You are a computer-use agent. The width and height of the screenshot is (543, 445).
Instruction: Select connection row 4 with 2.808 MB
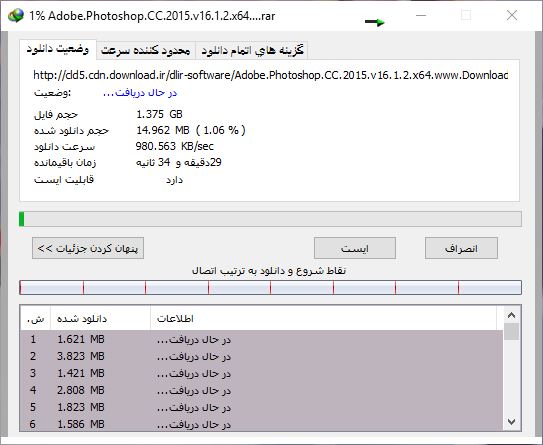(261, 390)
